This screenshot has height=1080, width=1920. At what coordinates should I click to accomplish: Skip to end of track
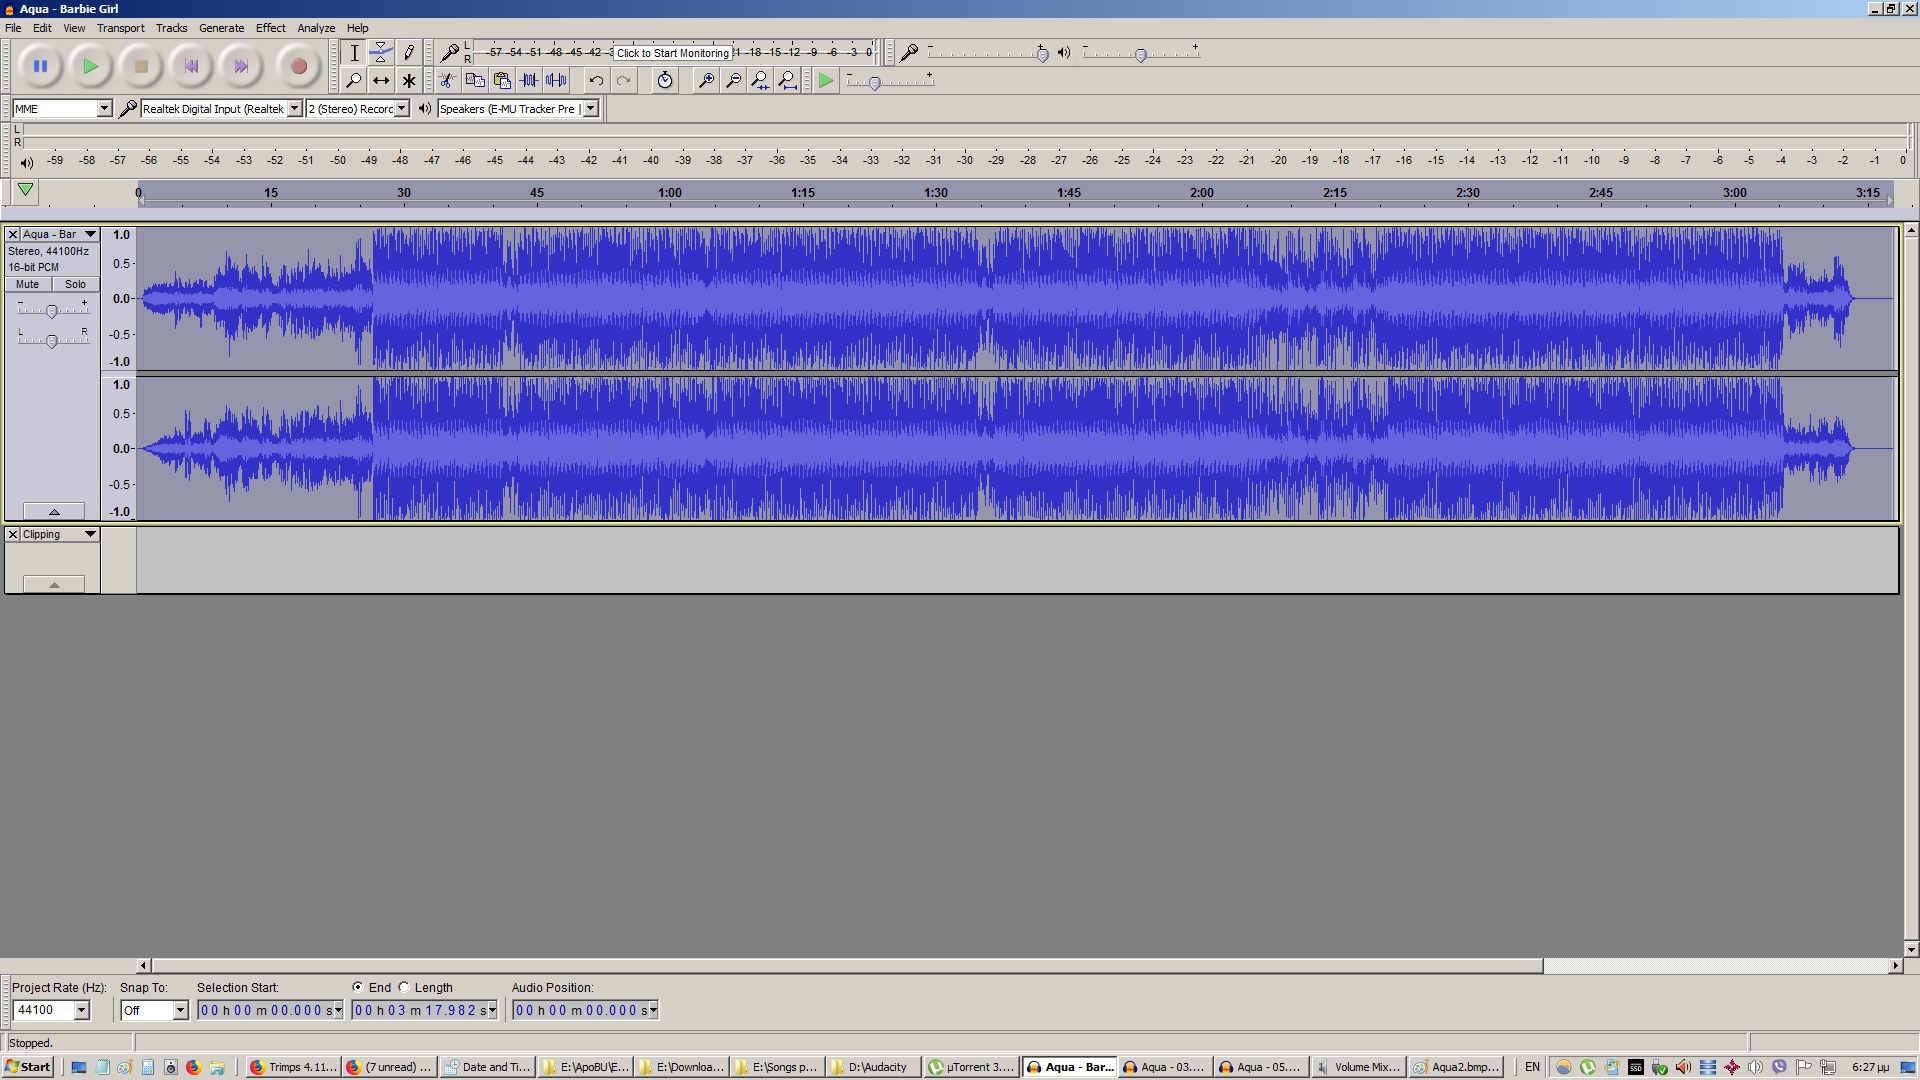[241, 67]
